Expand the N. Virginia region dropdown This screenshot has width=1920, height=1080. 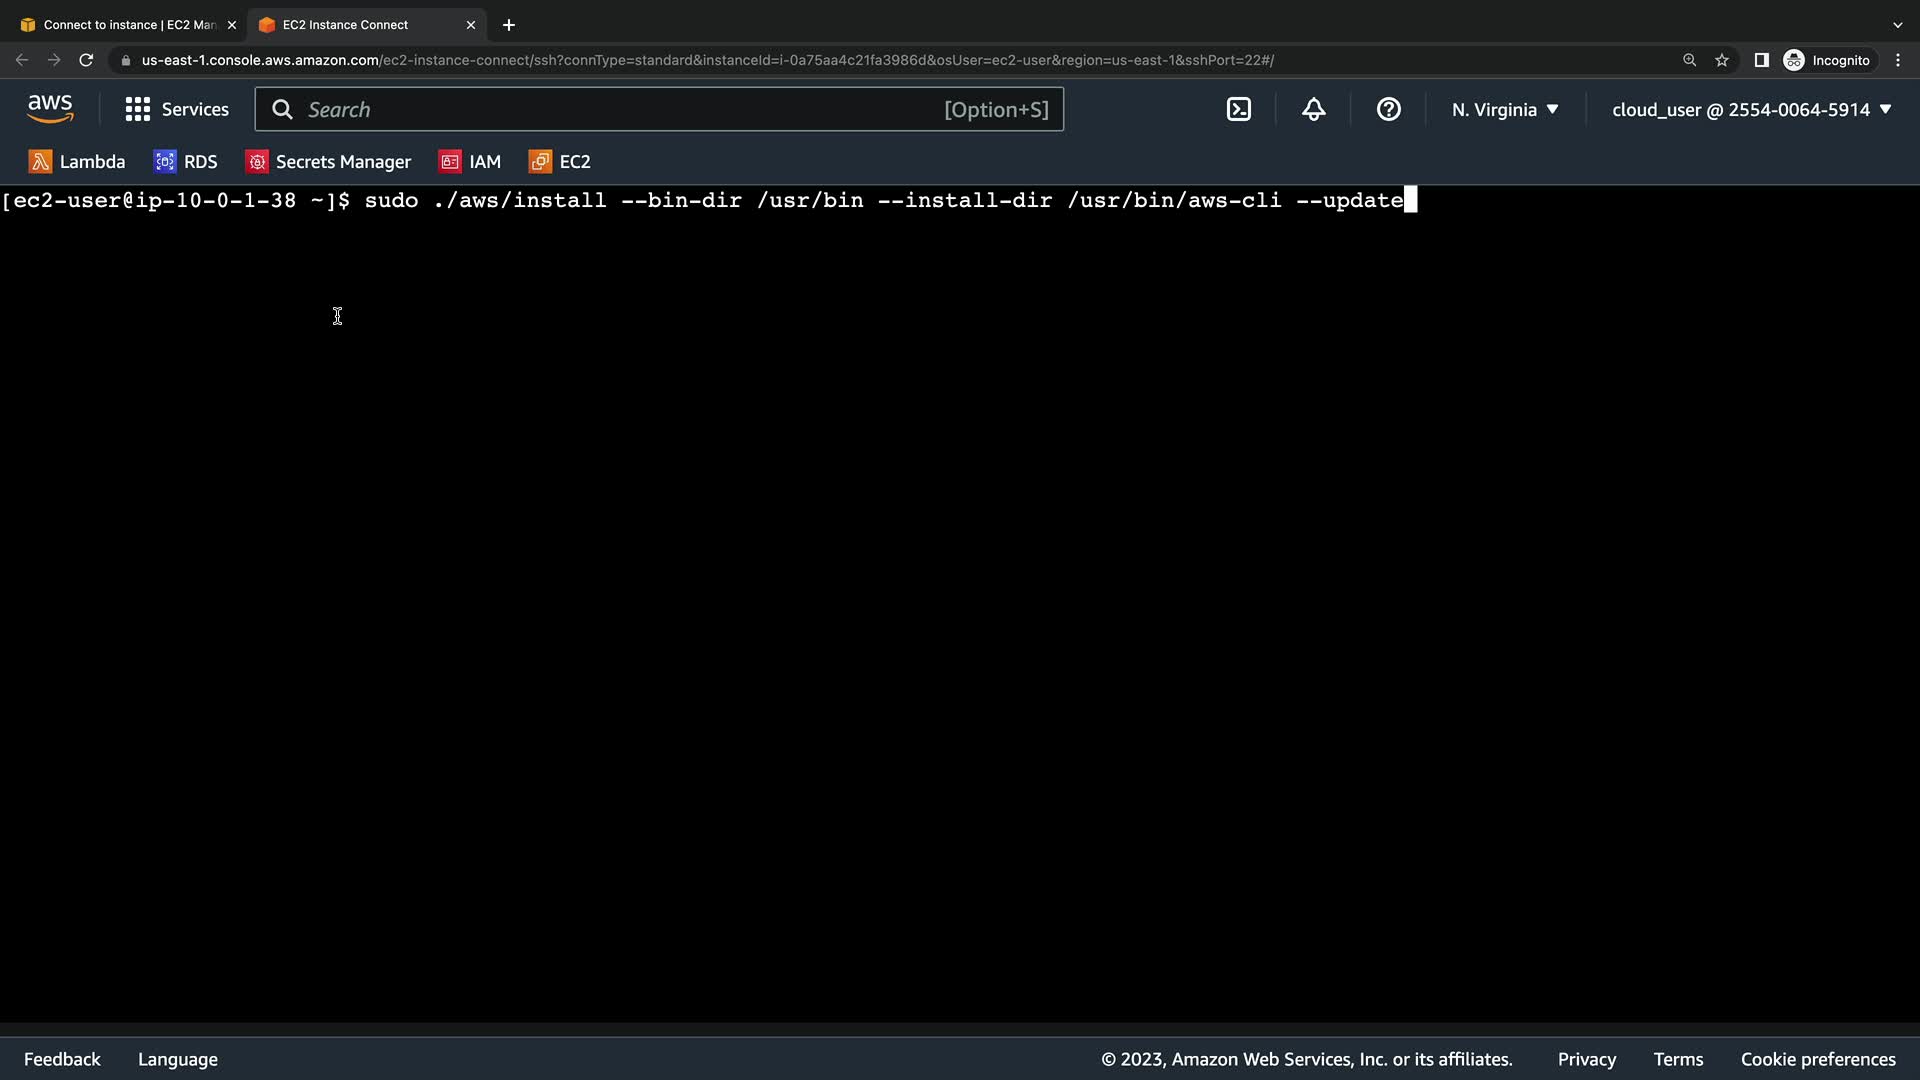pos(1505,110)
